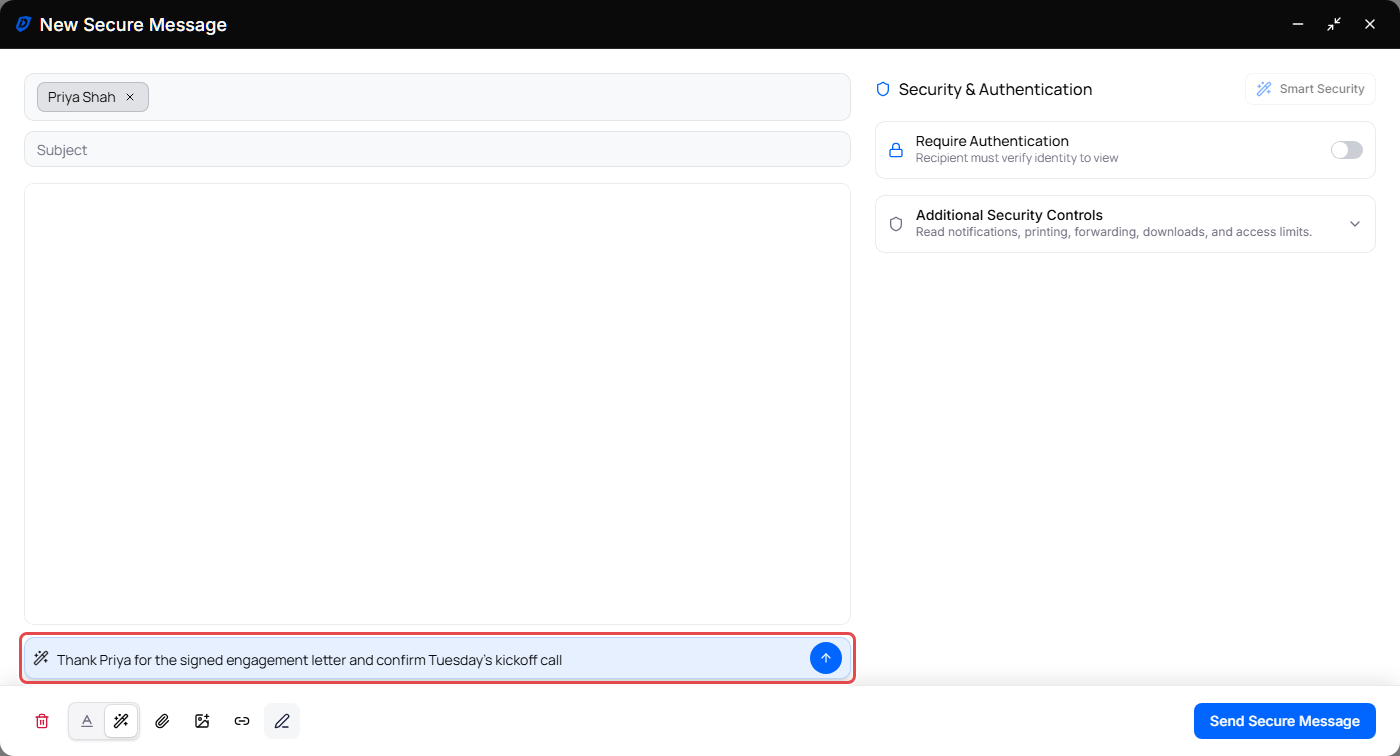The image size is (1400, 756).
Task: Click the shield icon beside Security & Authentication
Action: [883, 89]
